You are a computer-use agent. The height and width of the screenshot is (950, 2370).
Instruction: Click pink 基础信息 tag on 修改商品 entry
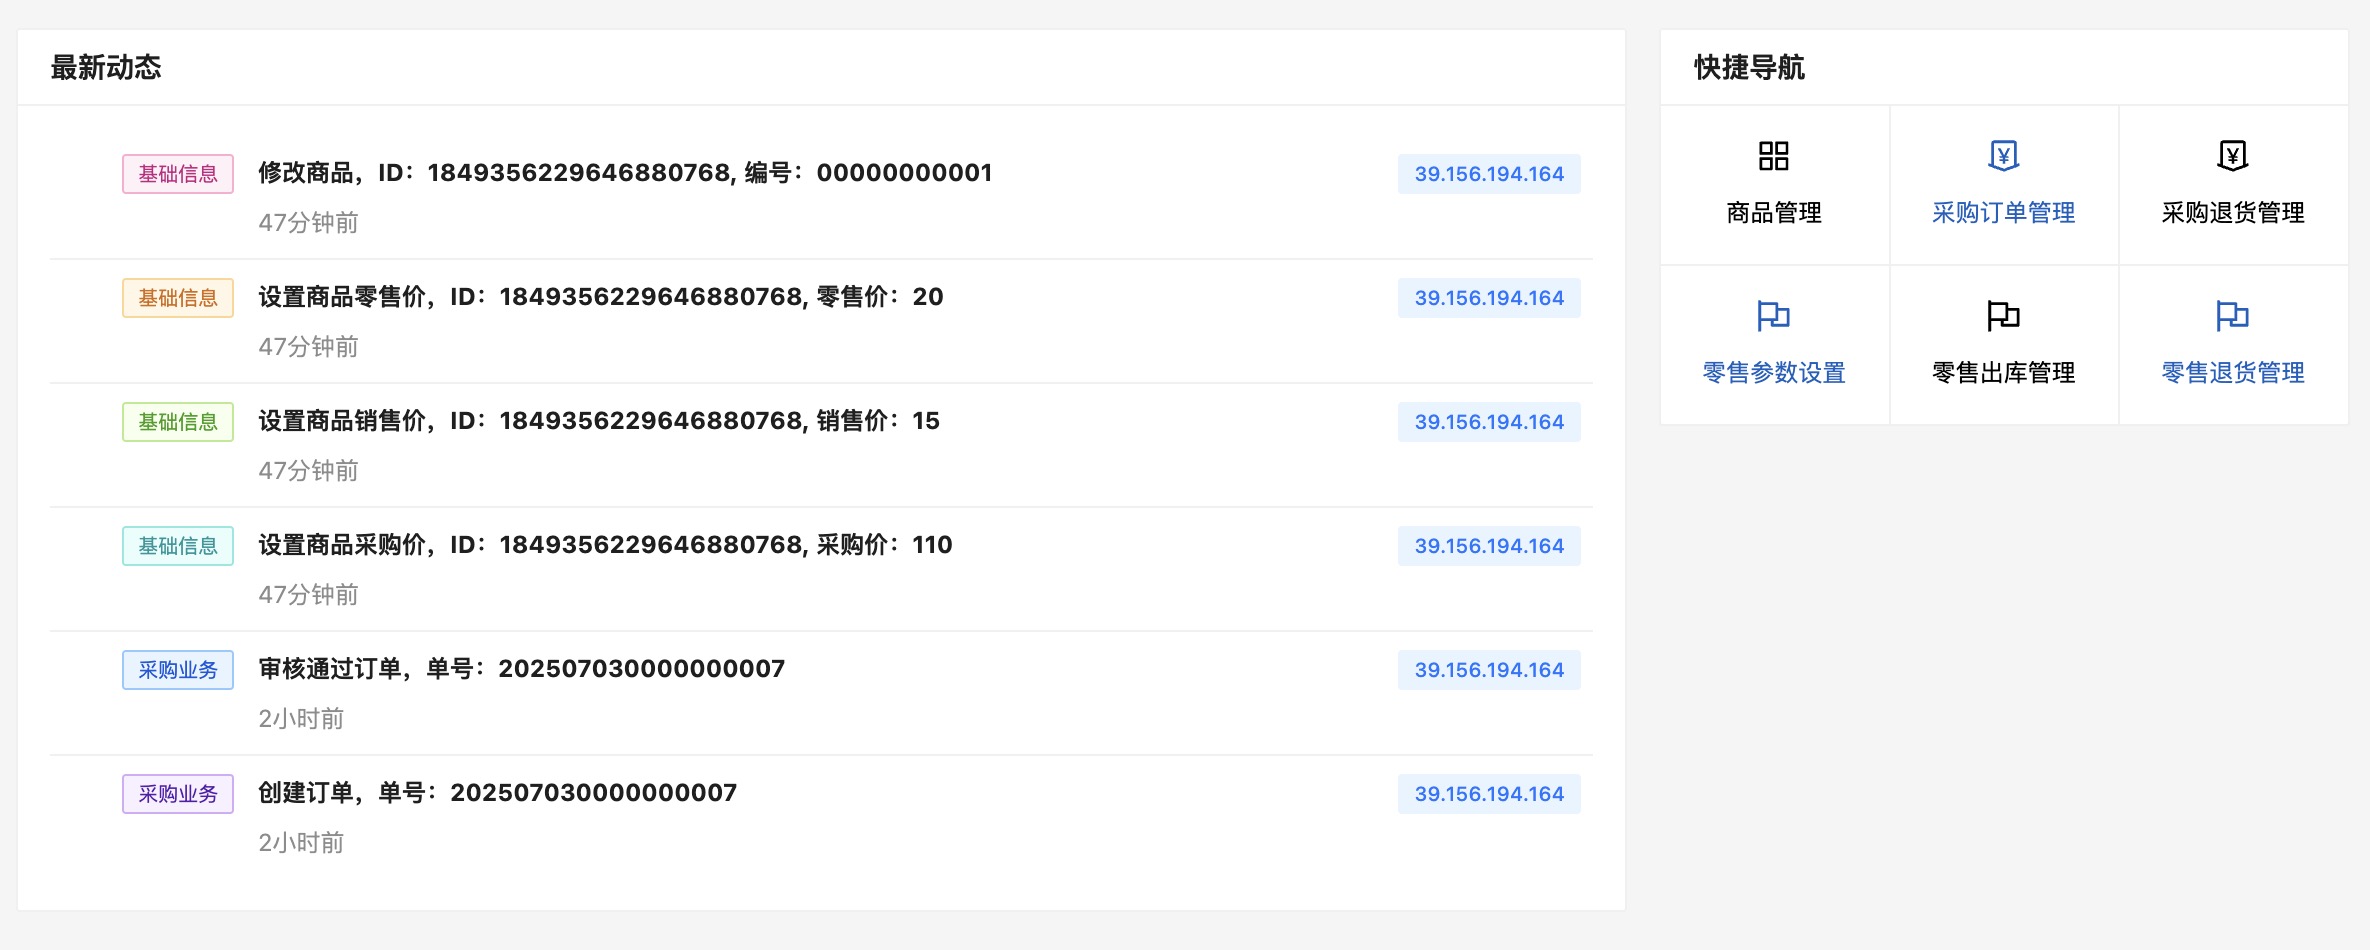(x=178, y=174)
